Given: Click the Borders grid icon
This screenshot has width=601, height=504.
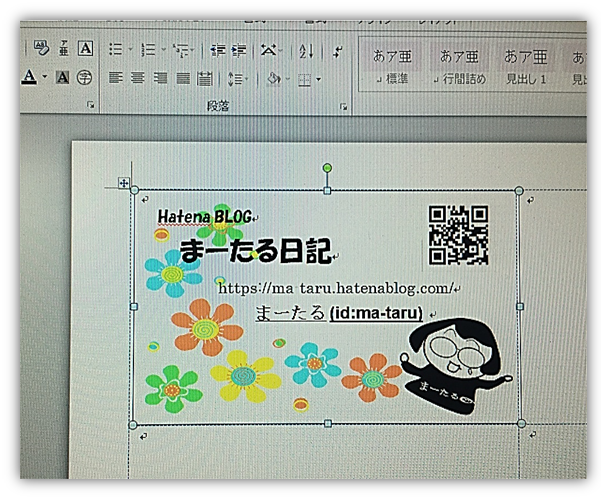Looking at the screenshot, I should tap(305, 80).
